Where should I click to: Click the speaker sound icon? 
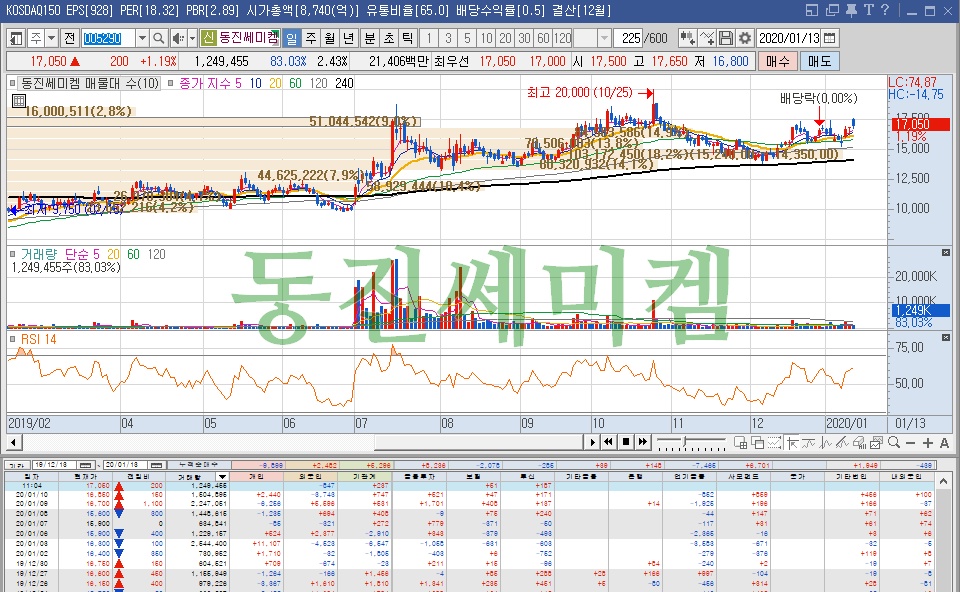point(178,39)
